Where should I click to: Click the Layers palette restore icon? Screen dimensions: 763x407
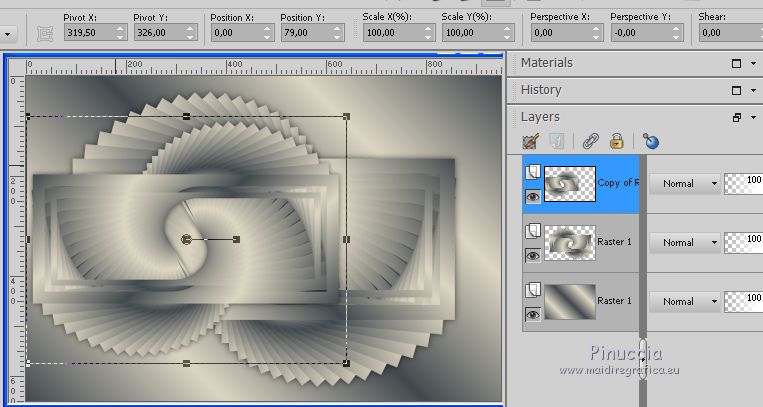(737, 117)
